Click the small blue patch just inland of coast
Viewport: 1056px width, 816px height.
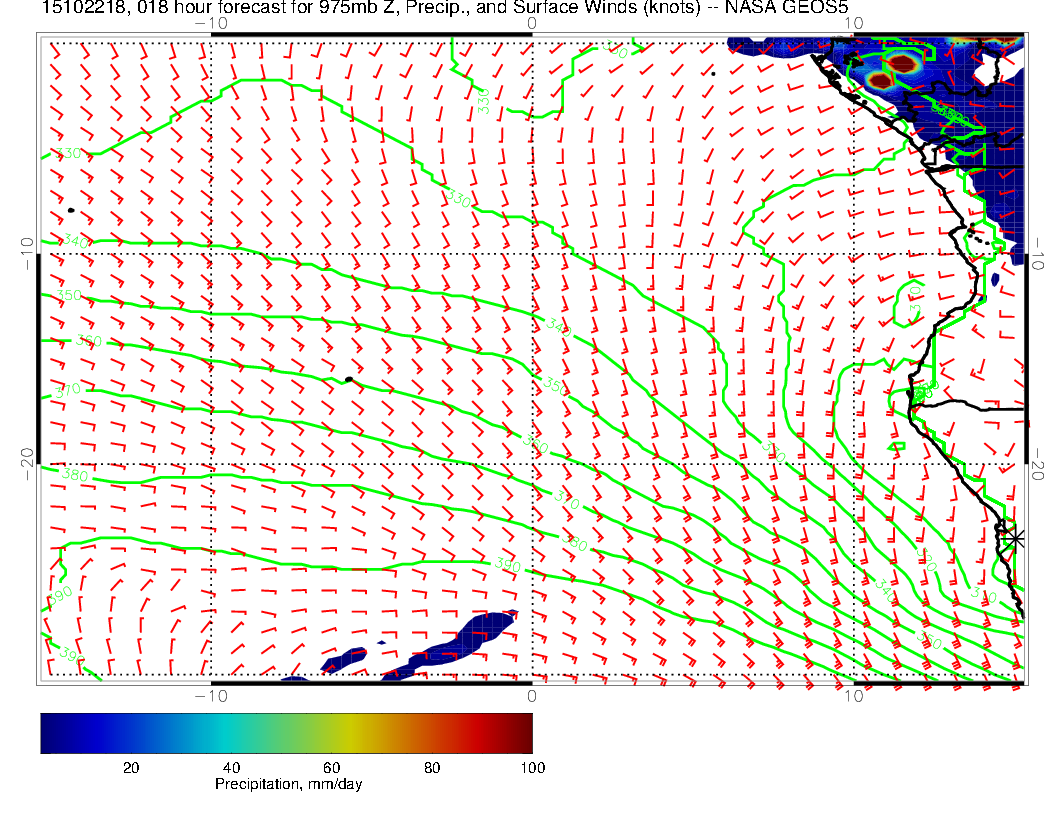click(996, 280)
